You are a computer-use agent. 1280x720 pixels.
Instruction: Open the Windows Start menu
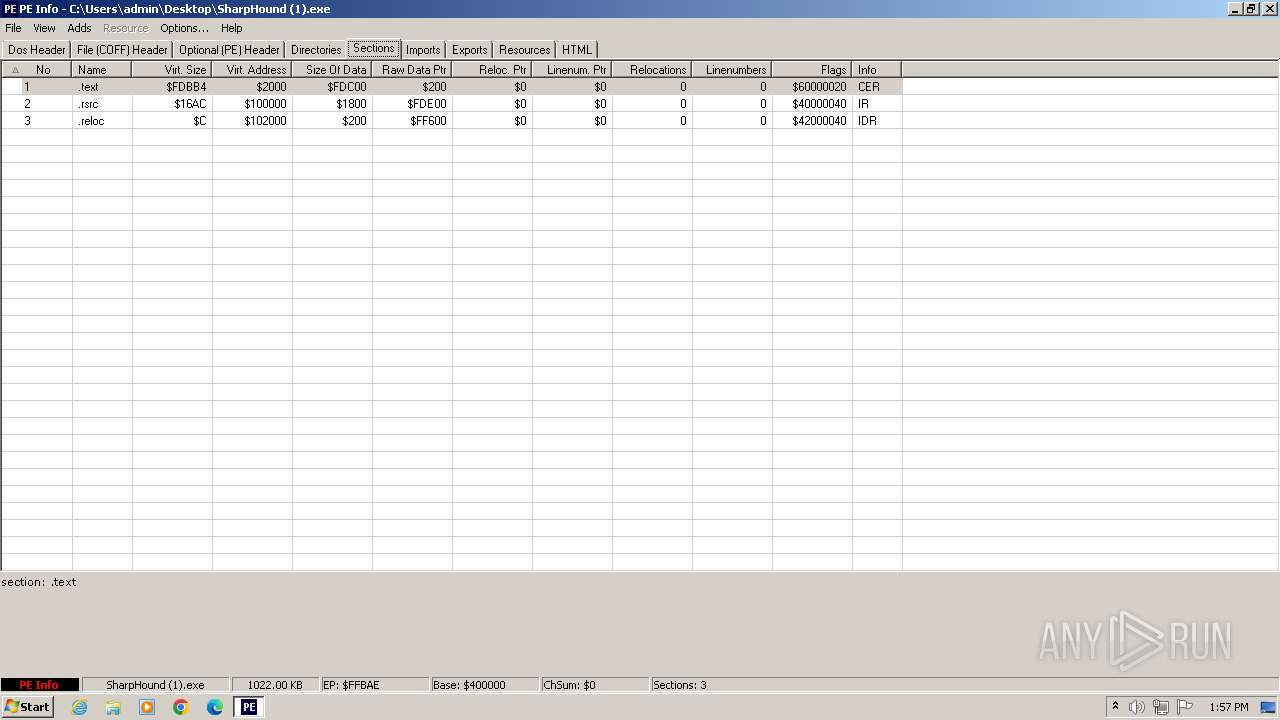pos(27,707)
